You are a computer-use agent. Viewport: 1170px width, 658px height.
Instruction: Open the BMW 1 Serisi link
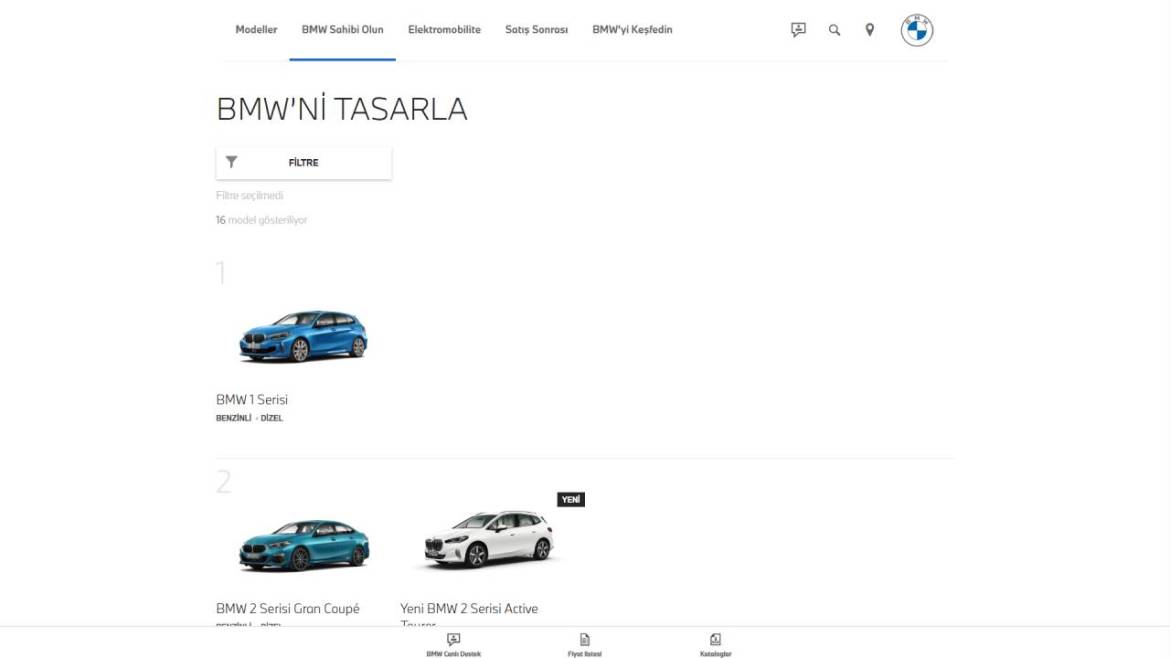click(251, 399)
